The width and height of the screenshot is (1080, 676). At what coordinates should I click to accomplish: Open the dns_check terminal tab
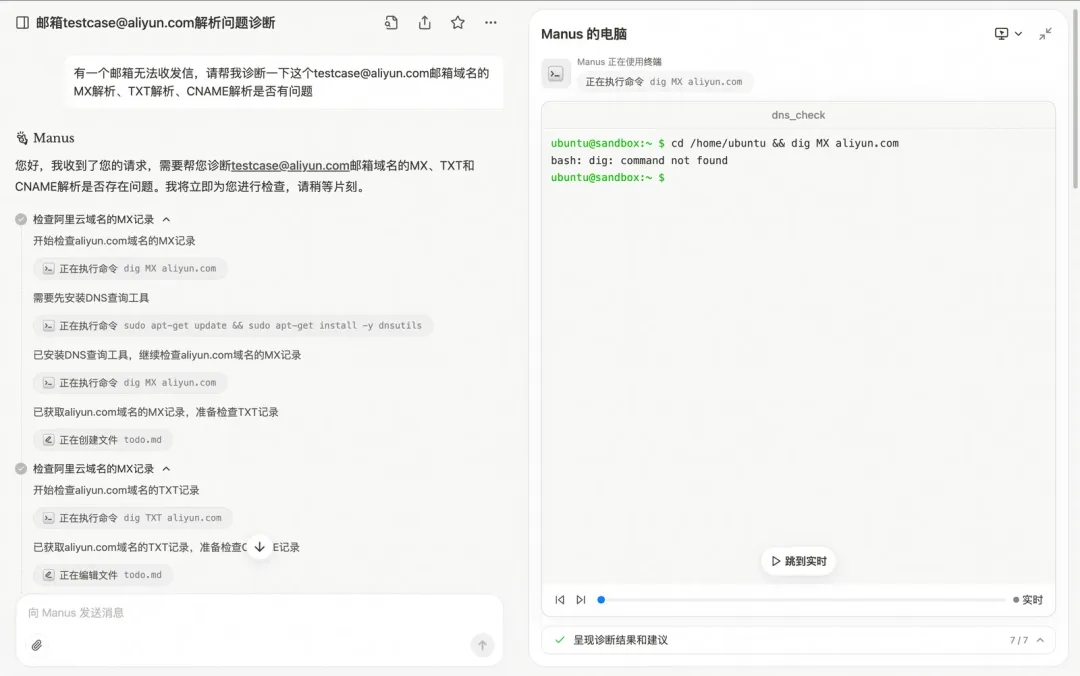798,115
